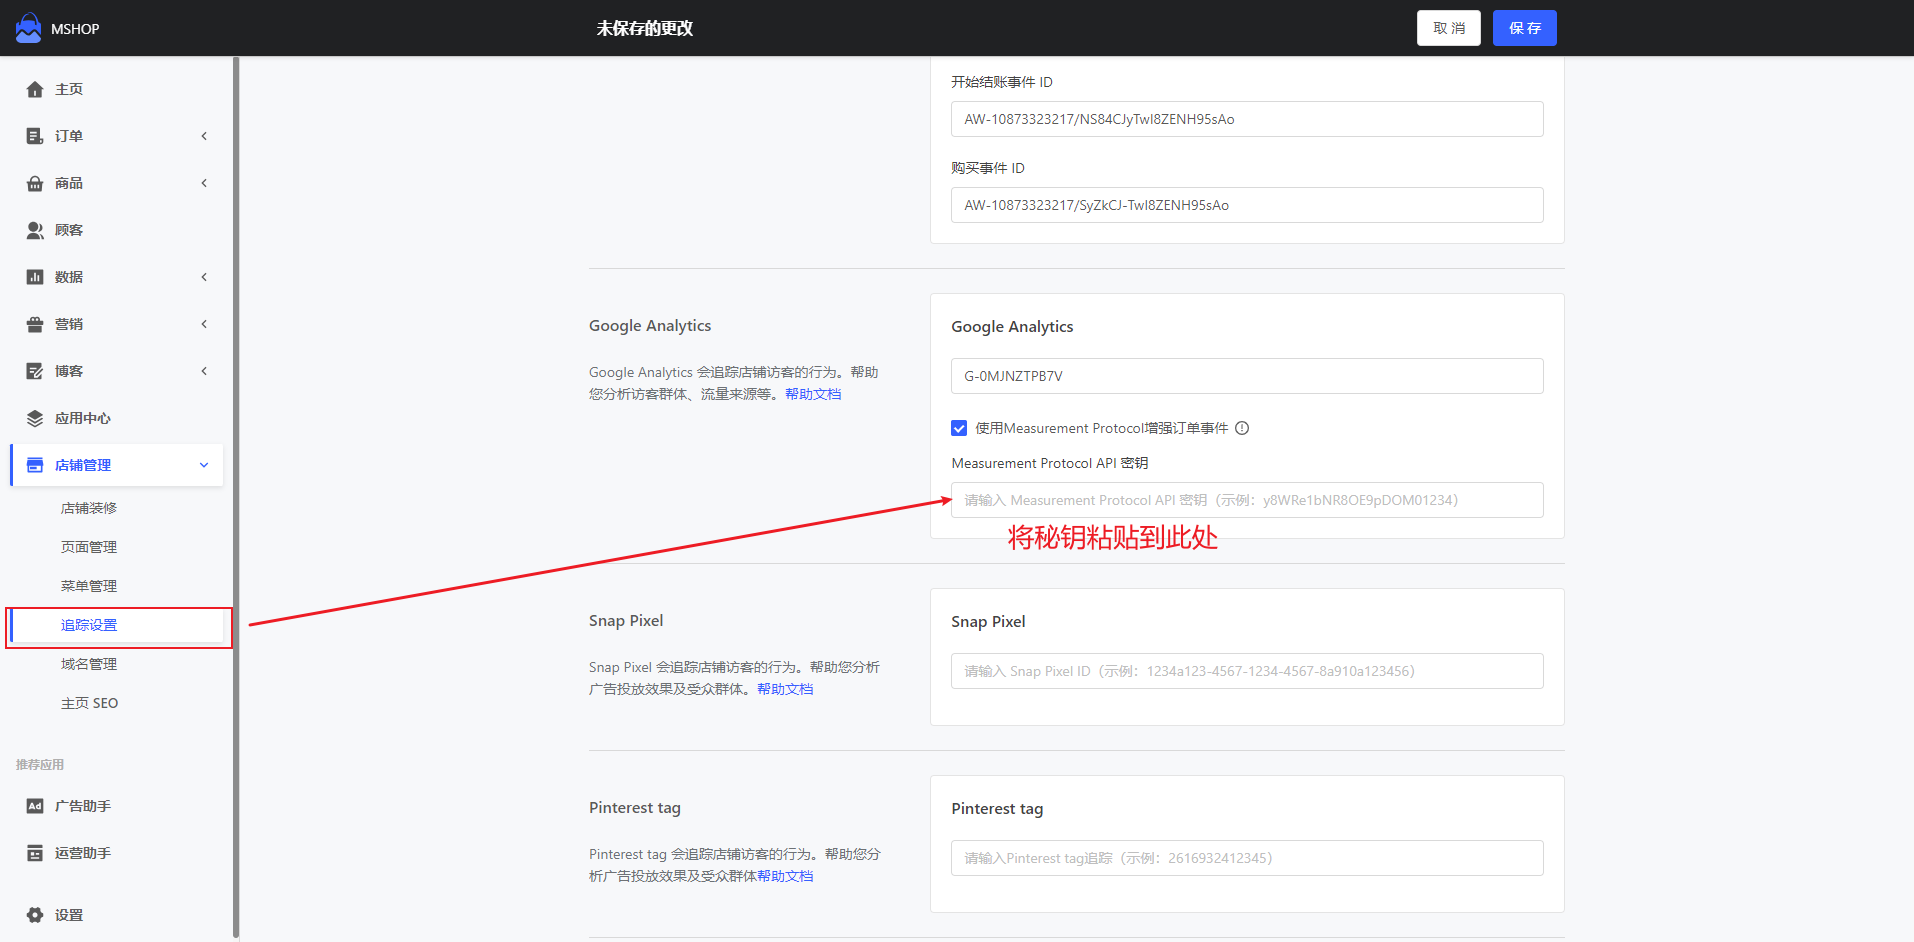Click the 广告助手 Ad icon
This screenshot has width=1914, height=942.
tap(35, 806)
